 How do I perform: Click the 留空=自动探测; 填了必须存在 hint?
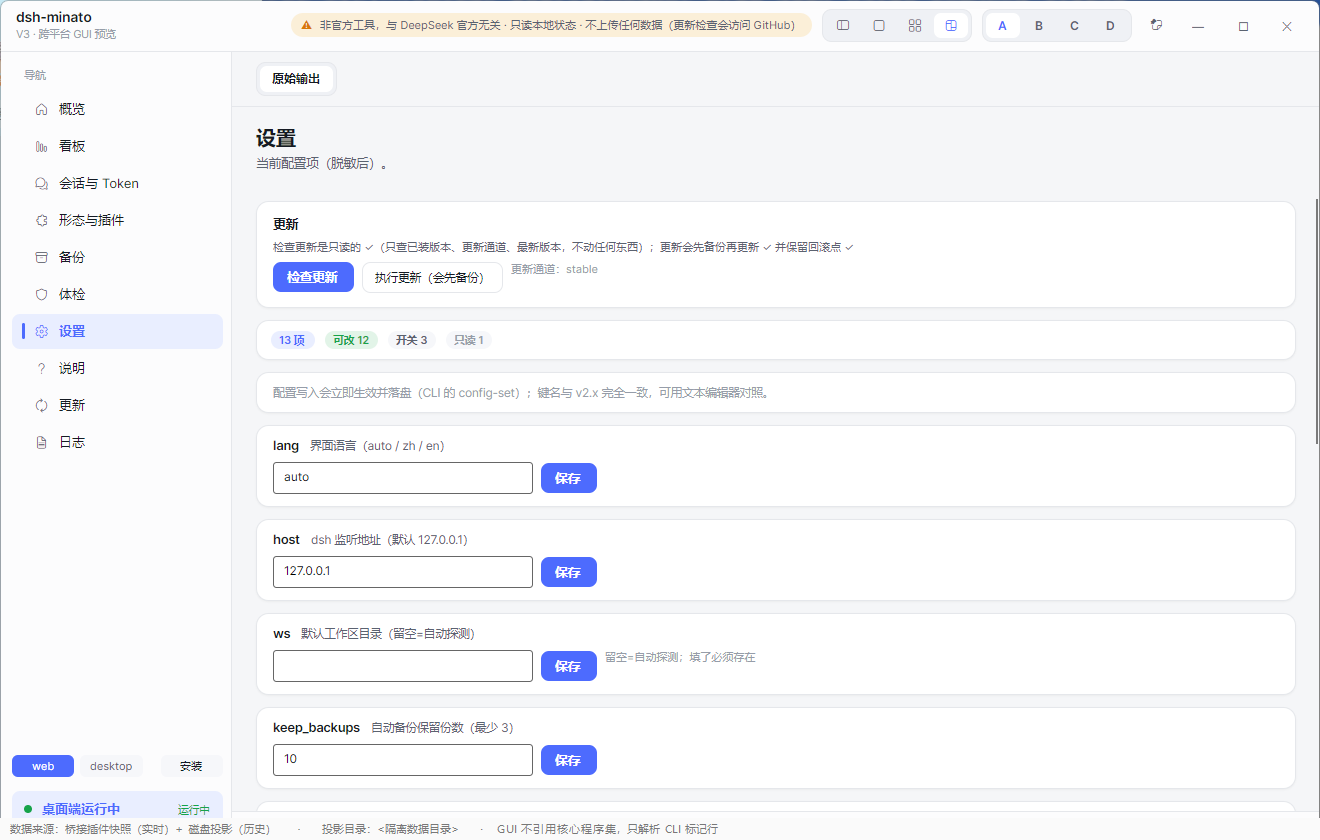[x=680, y=657]
